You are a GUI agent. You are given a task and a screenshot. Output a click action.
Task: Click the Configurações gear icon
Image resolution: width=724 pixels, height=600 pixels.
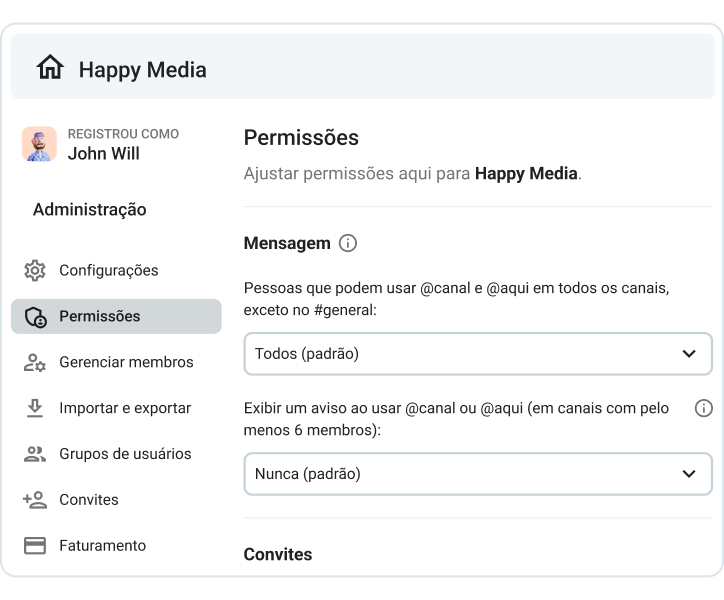(x=35, y=270)
